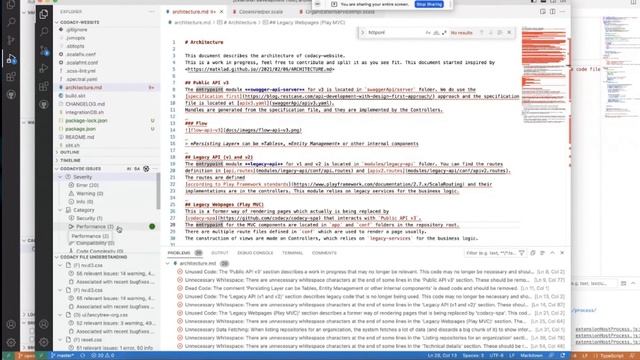Click master branch in status bar

(x=62, y=356)
